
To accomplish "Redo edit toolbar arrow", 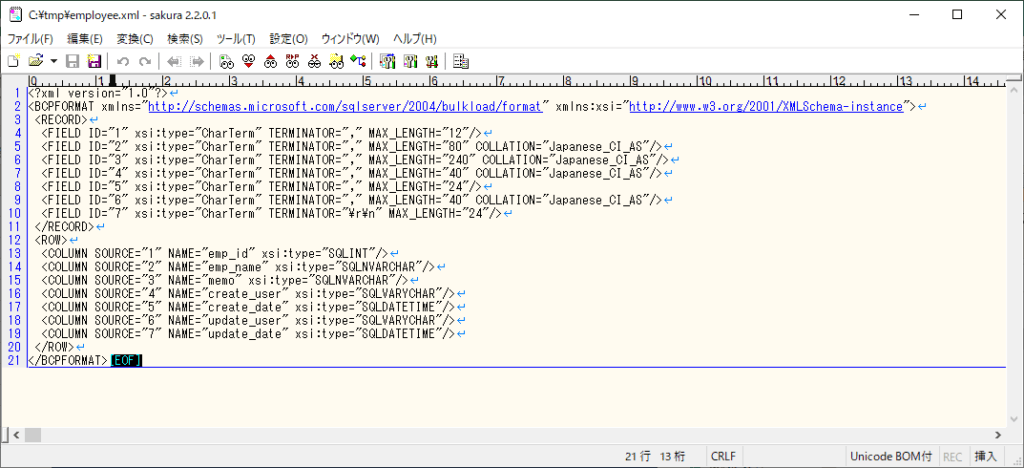I will [145, 62].
